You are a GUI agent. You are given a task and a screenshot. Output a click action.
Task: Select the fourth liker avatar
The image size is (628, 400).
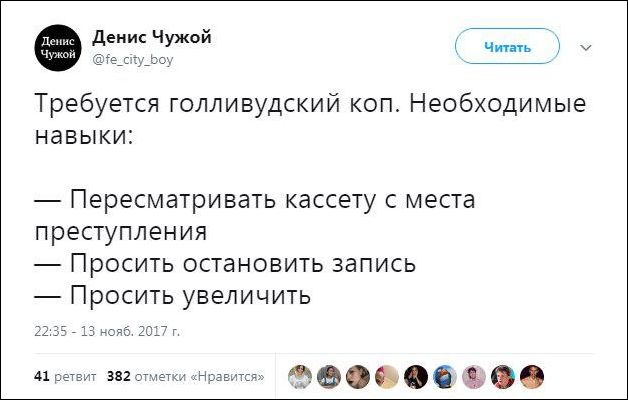(x=386, y=376)
